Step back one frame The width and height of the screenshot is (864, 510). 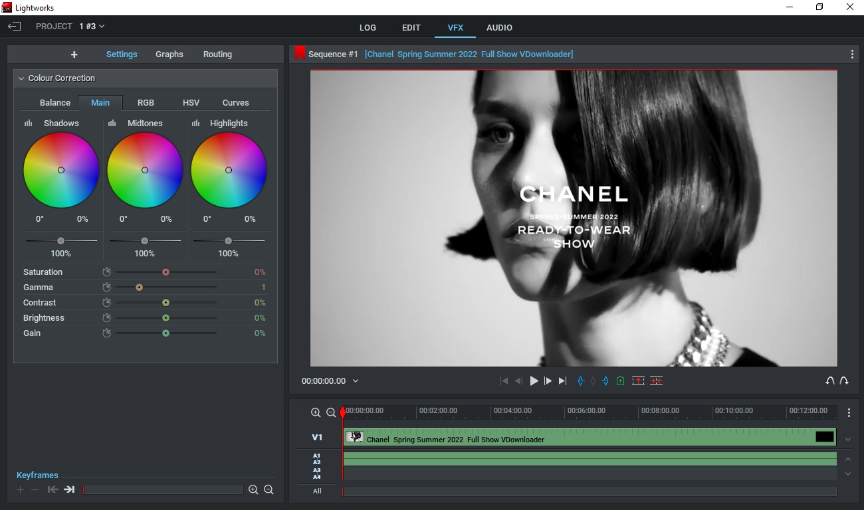coord(519,381)
